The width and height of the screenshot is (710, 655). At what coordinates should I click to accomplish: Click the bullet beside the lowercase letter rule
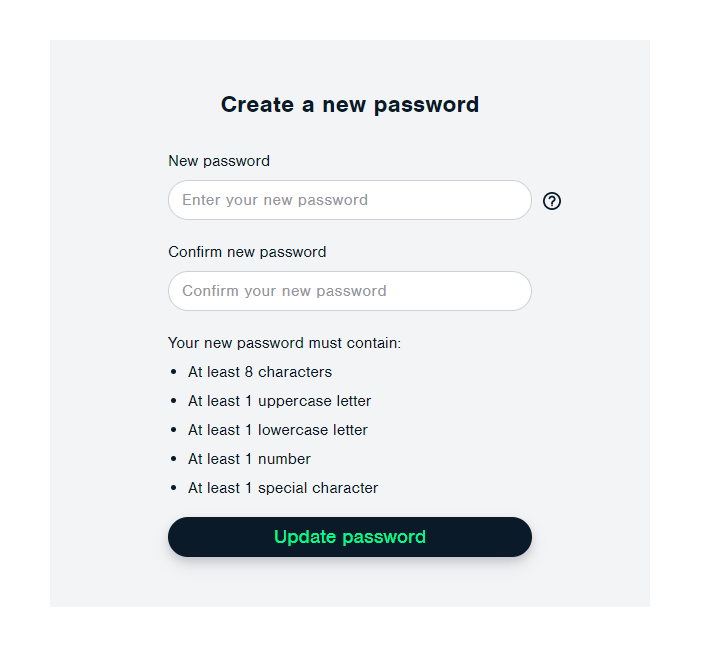point(174,430)
